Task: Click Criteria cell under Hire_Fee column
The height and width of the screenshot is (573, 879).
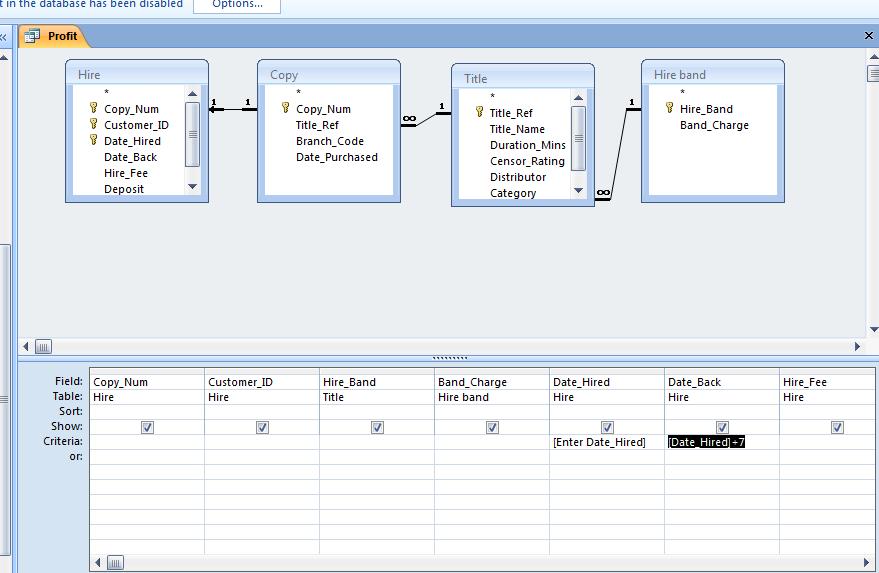Action: pyautogui.click(x=827, y=442)
